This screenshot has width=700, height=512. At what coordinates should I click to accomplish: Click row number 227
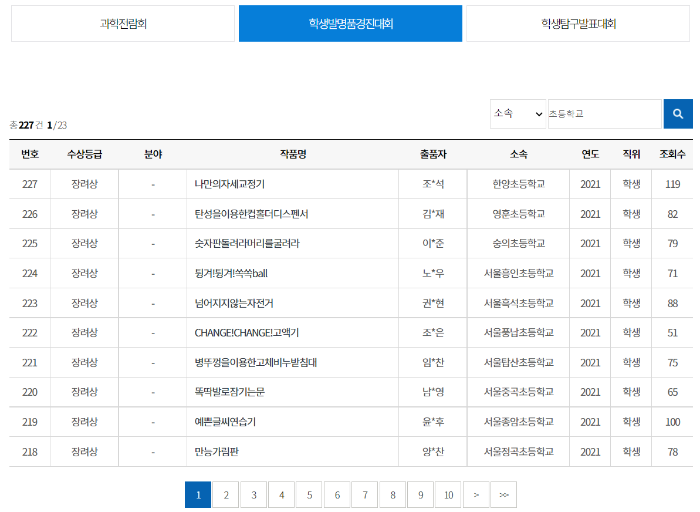coord(30,184)
